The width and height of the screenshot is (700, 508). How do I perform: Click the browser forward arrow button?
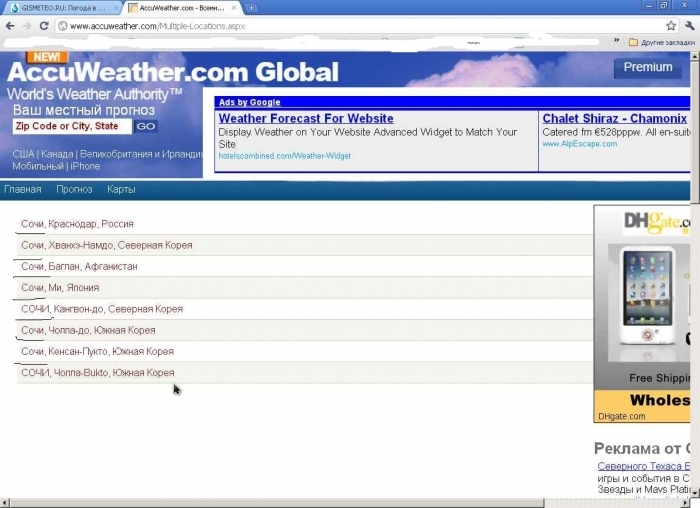27,26
